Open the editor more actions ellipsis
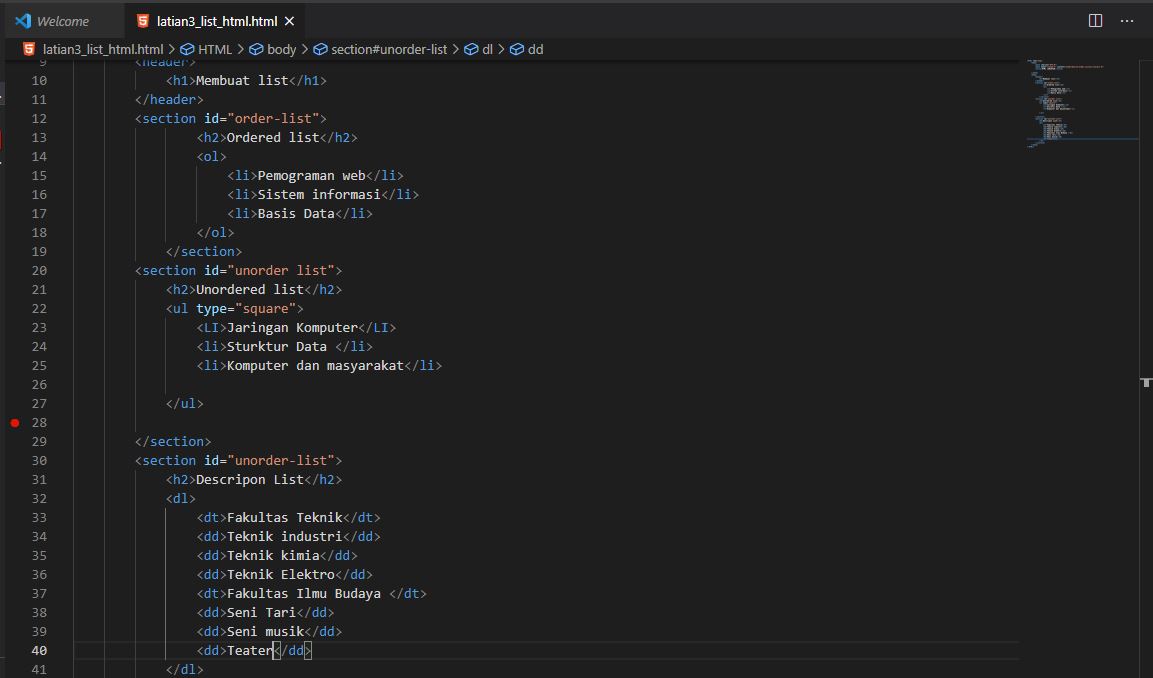The image size is (1153, 678). point(1127,21)
